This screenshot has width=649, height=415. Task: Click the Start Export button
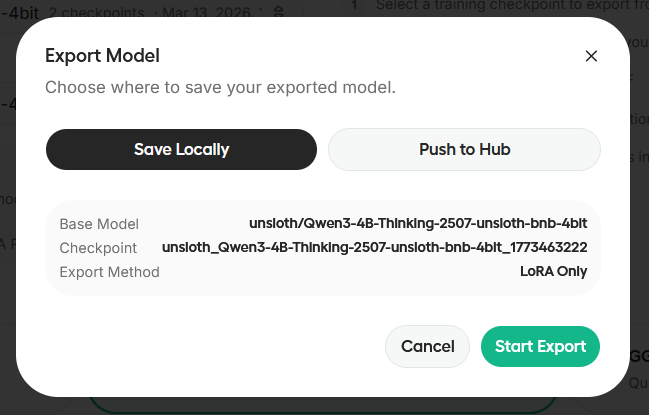point(540,347)
